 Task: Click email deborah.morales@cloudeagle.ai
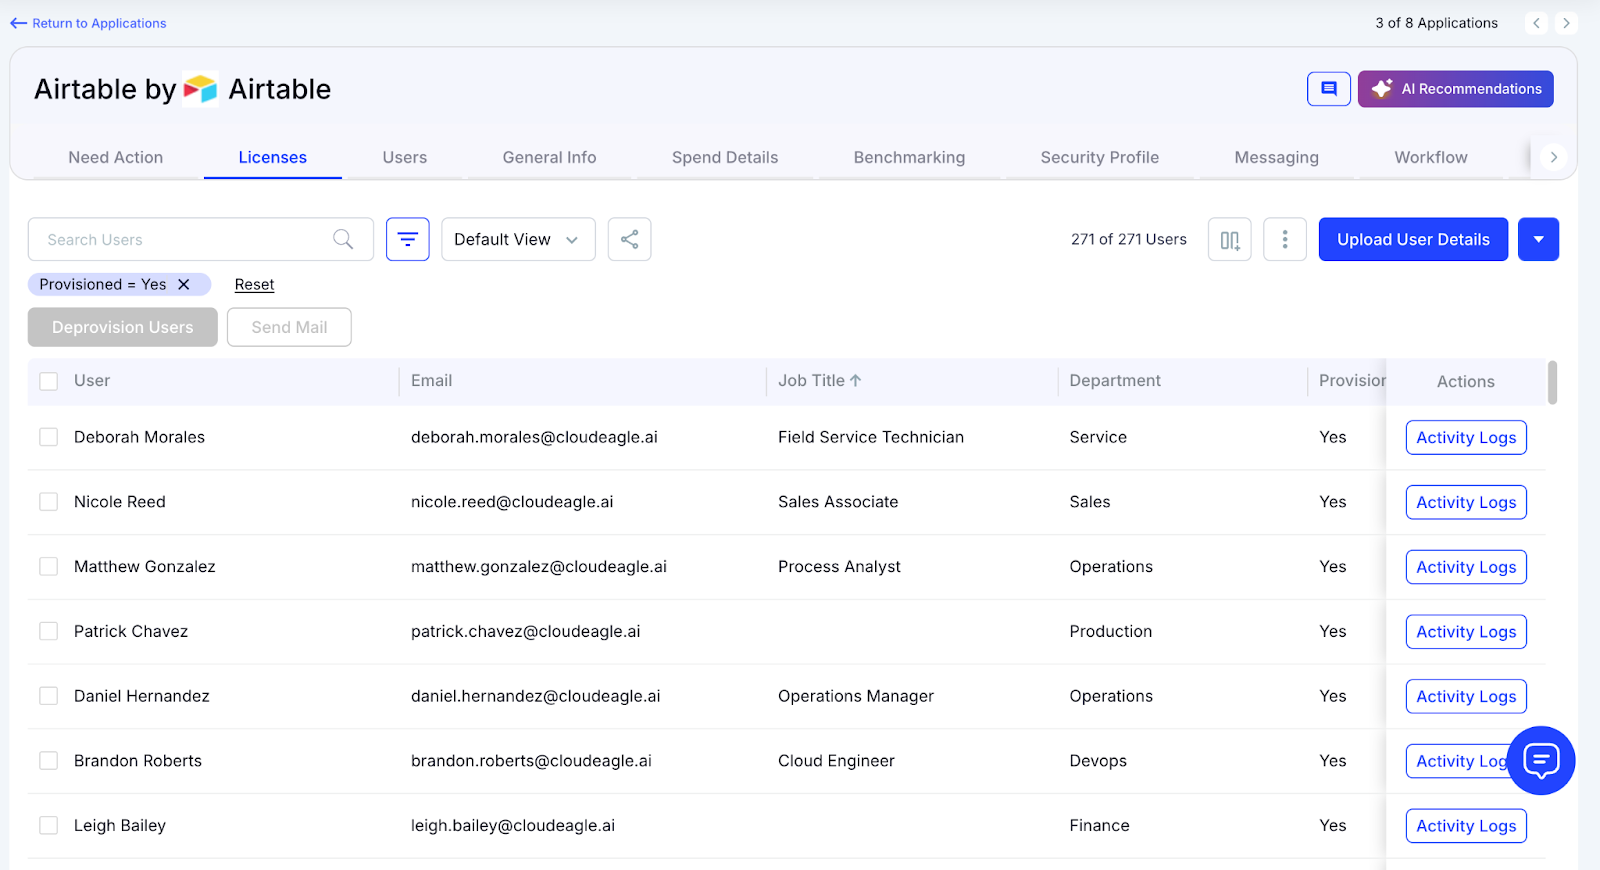click(x=534, y=437)
